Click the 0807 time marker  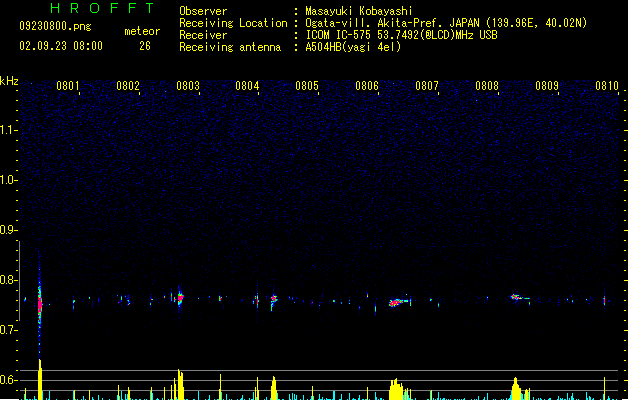click(x=427, y=86)
